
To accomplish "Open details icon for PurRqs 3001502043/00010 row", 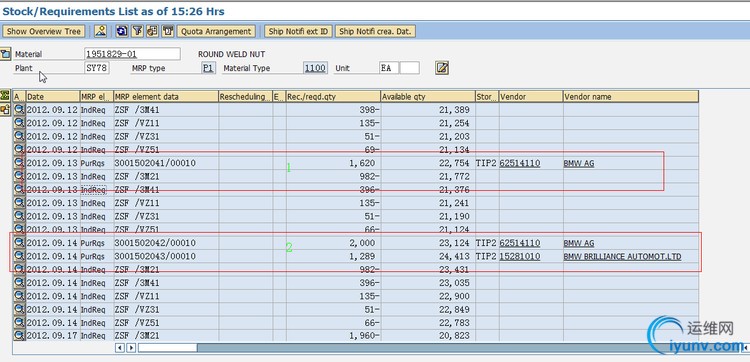I will coord(19,256).
